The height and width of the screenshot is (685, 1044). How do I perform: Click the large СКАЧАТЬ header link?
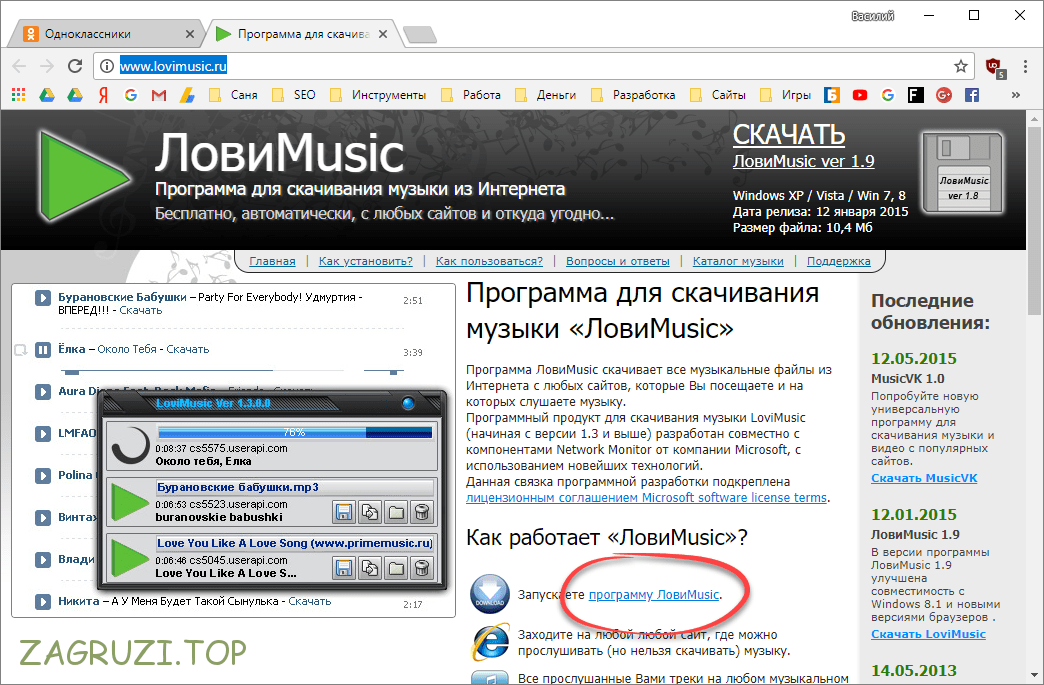coord(789,135)
